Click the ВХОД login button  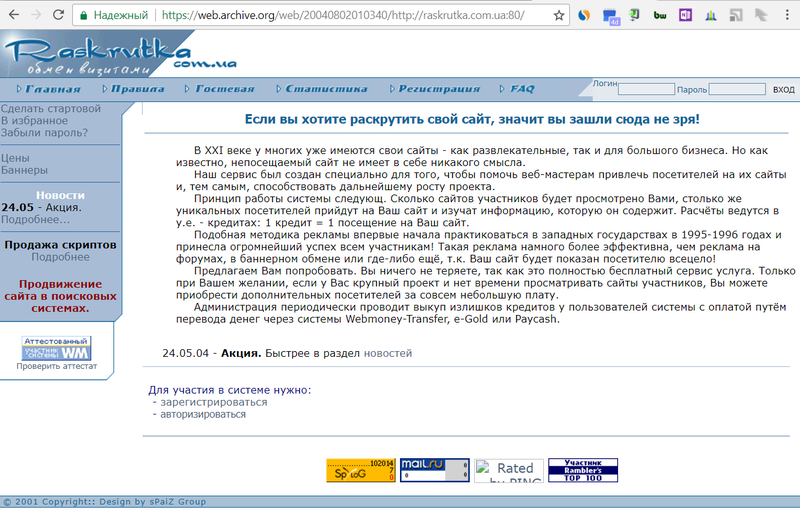pyautogui.click(x=783, y=90)
